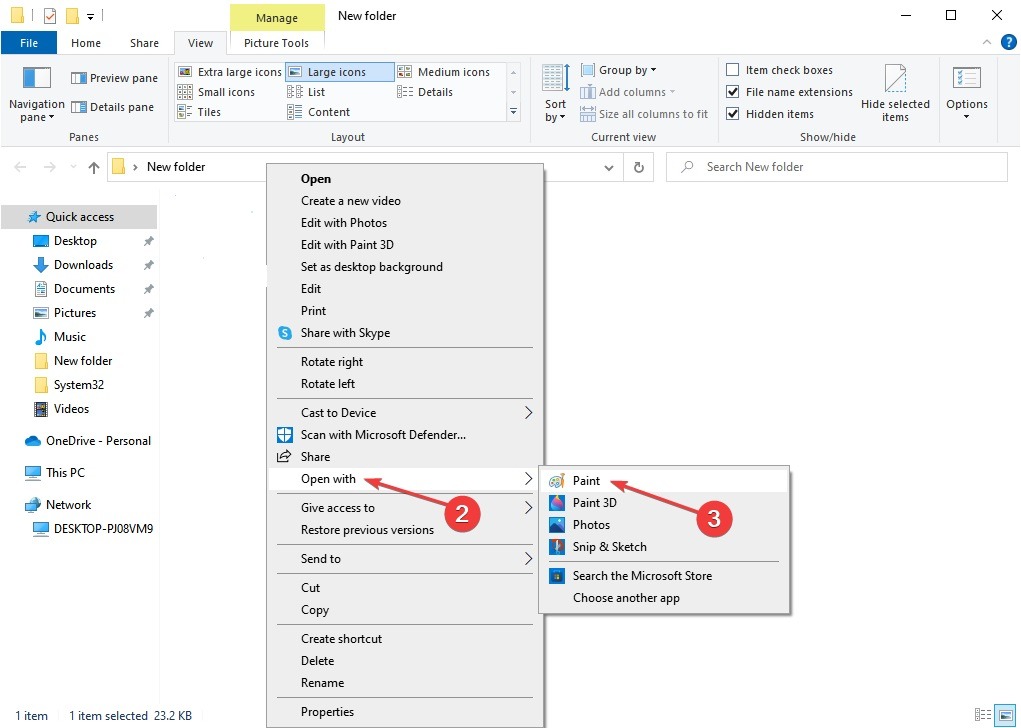
Task: Click Paint icon in Open with submenu
Action: 557,481
